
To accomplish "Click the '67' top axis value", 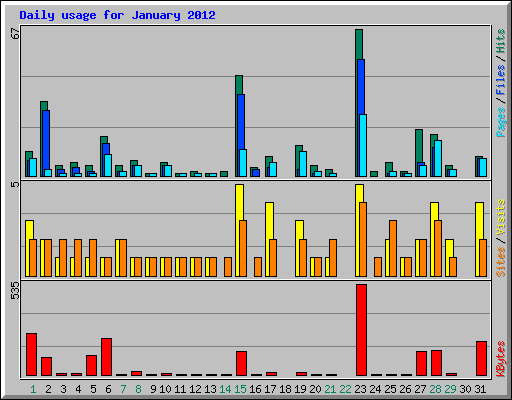I will point(15,34).
